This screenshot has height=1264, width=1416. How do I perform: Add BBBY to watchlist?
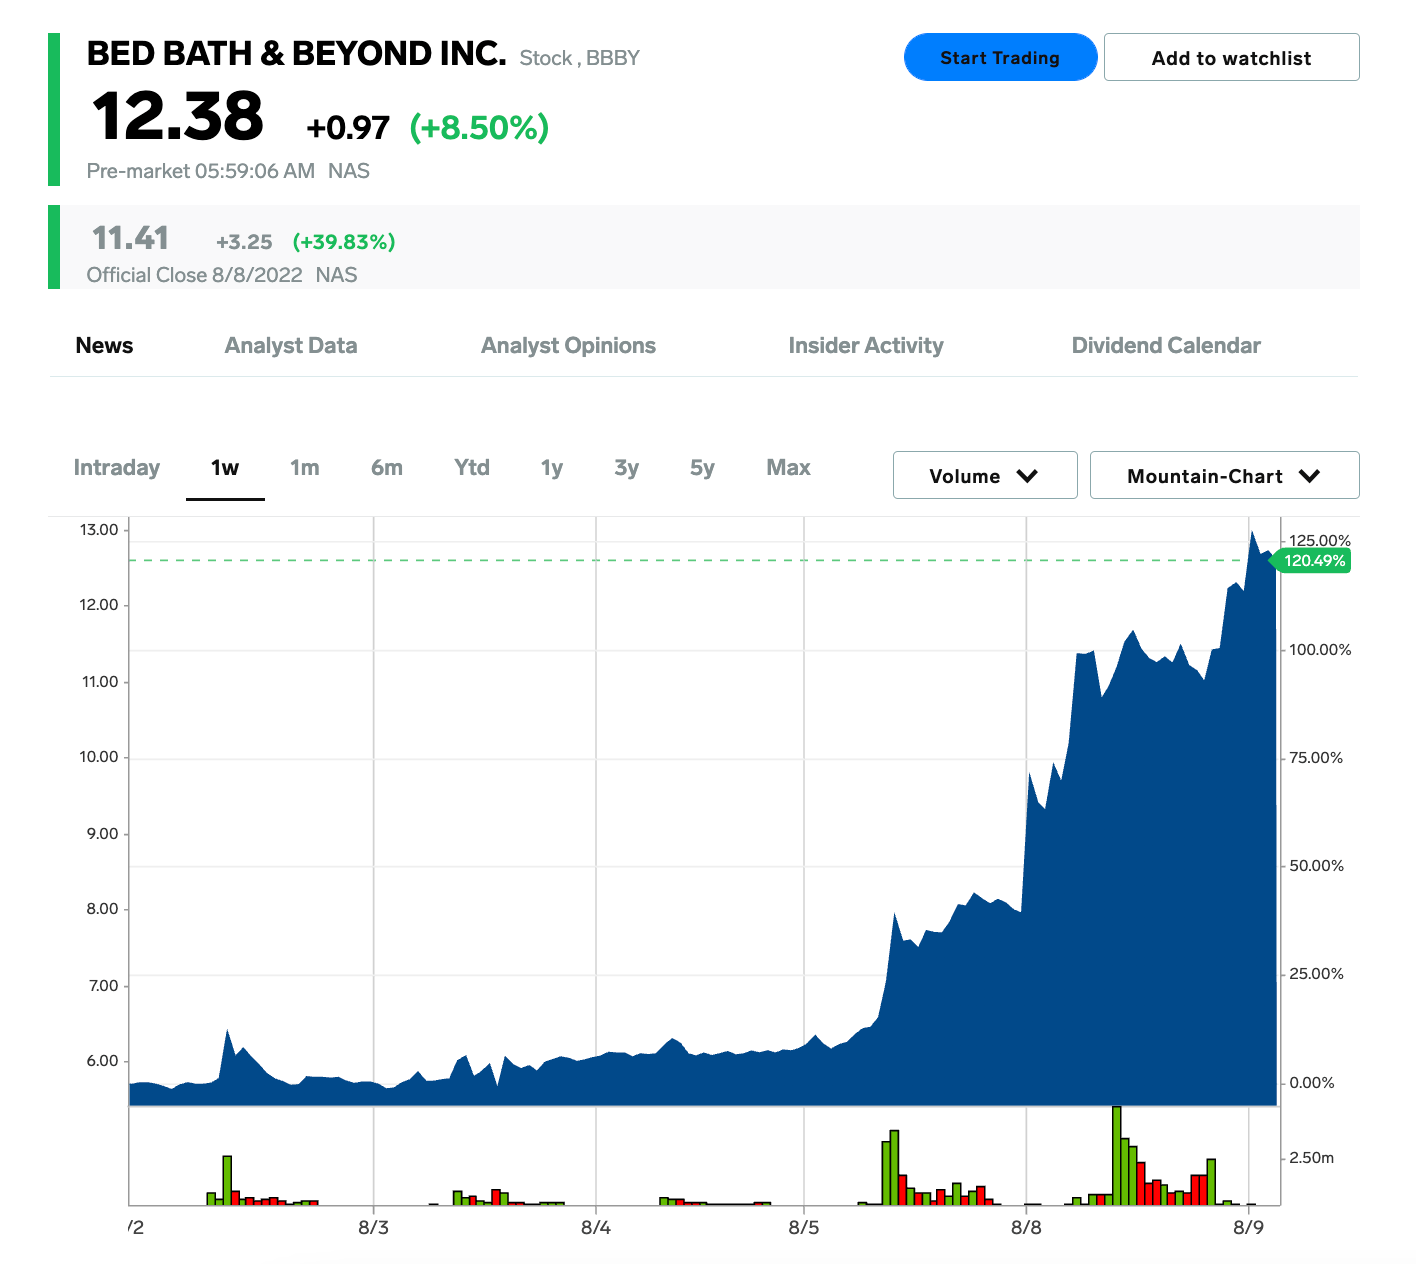(x=1231, y=57)
